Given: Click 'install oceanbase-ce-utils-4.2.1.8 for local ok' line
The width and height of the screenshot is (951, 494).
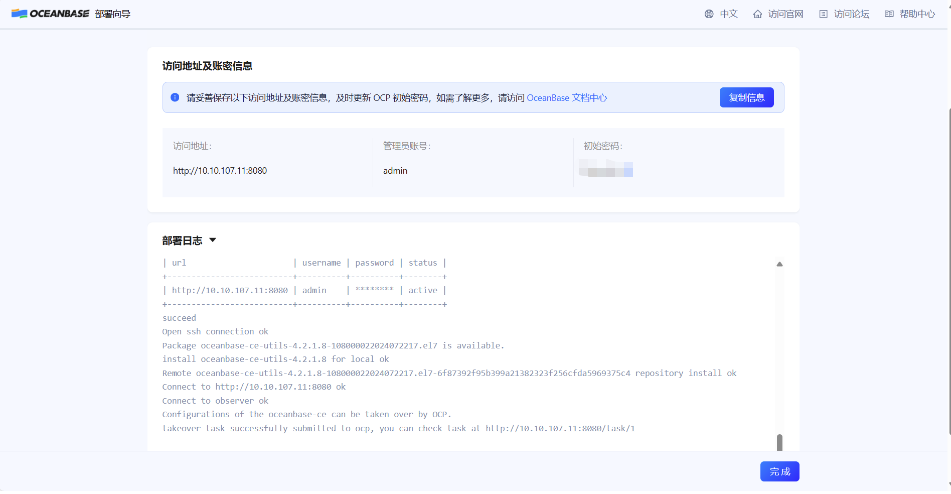Looking at the screenshot, I should click(275, 359).
